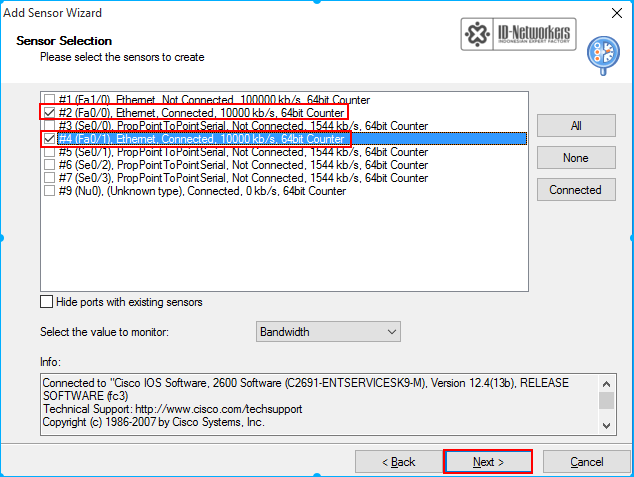This screenshot has height=477, width=634.
Task: Click the Info box scroll up arrow
Action: click(607, 384)
